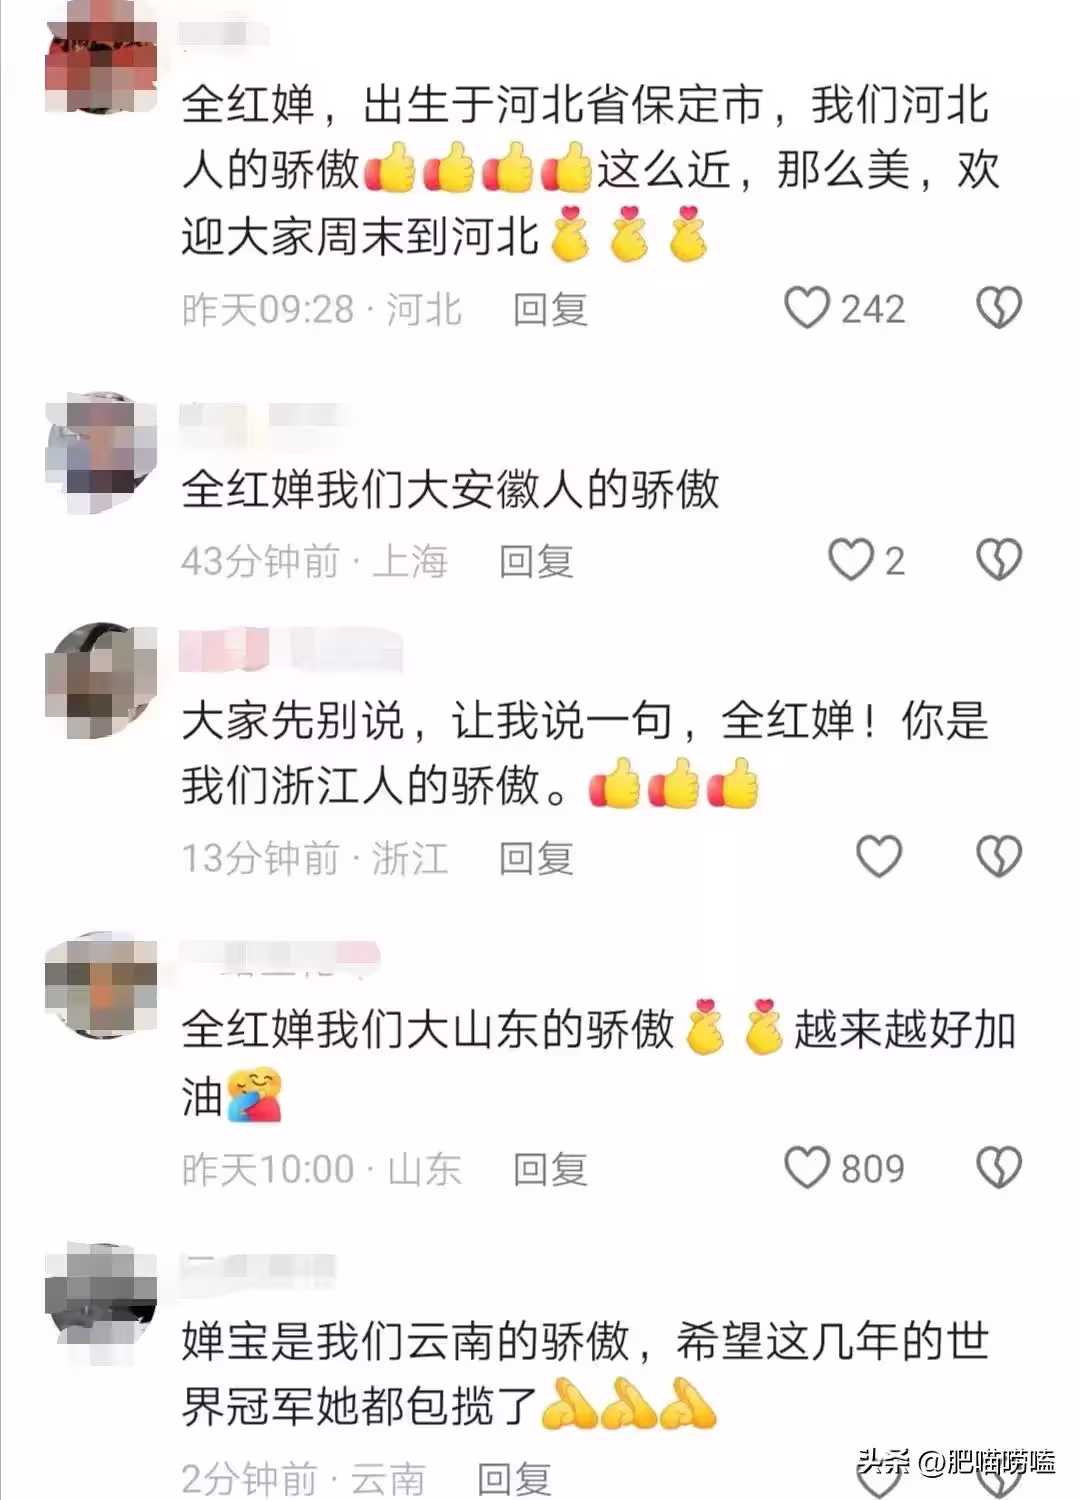Like the Hebei comment with 242 likes
The height and width of the screenshot is (1500, 1080).
pyautogui.click(x=807, y=308)
